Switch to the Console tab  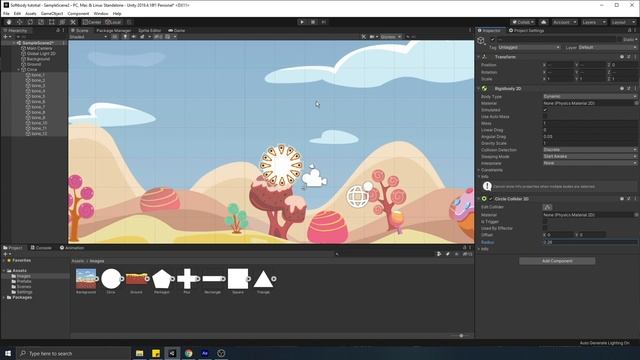point(41,248)
